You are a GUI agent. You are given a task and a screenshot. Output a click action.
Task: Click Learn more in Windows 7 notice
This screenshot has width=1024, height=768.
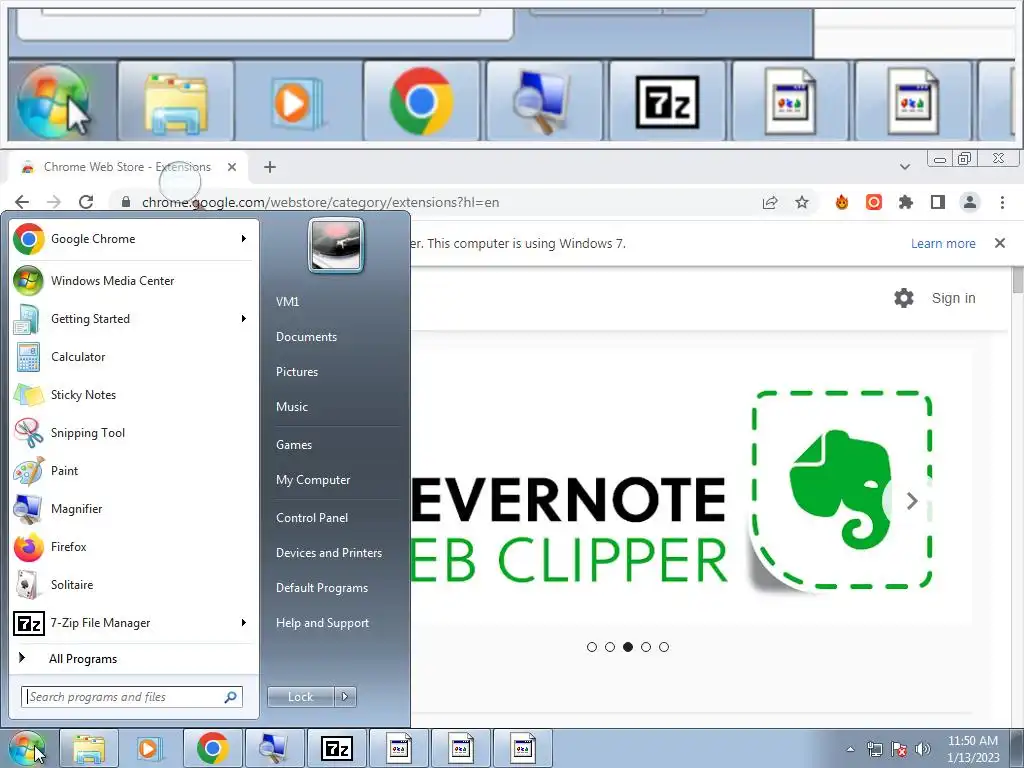pyautogui.click(x=943, y=244)
